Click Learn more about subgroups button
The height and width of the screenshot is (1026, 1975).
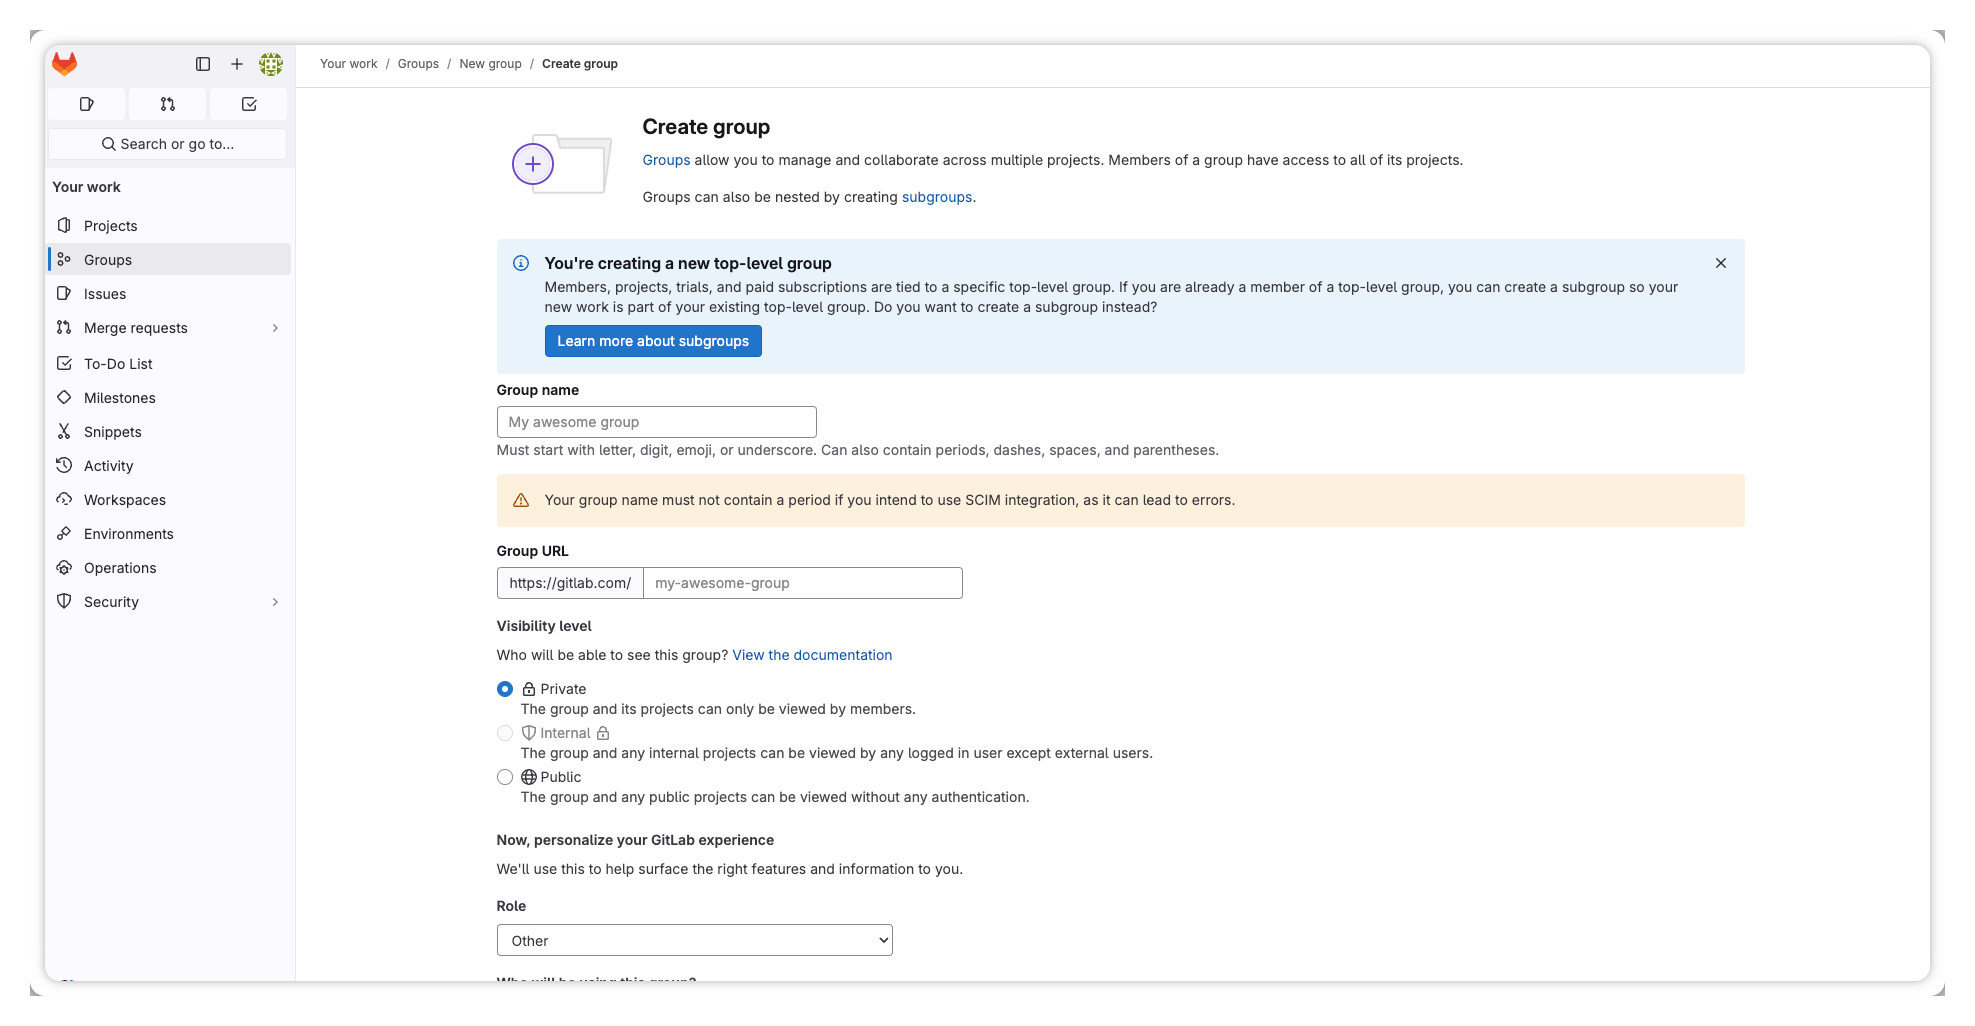pos(653,341)
